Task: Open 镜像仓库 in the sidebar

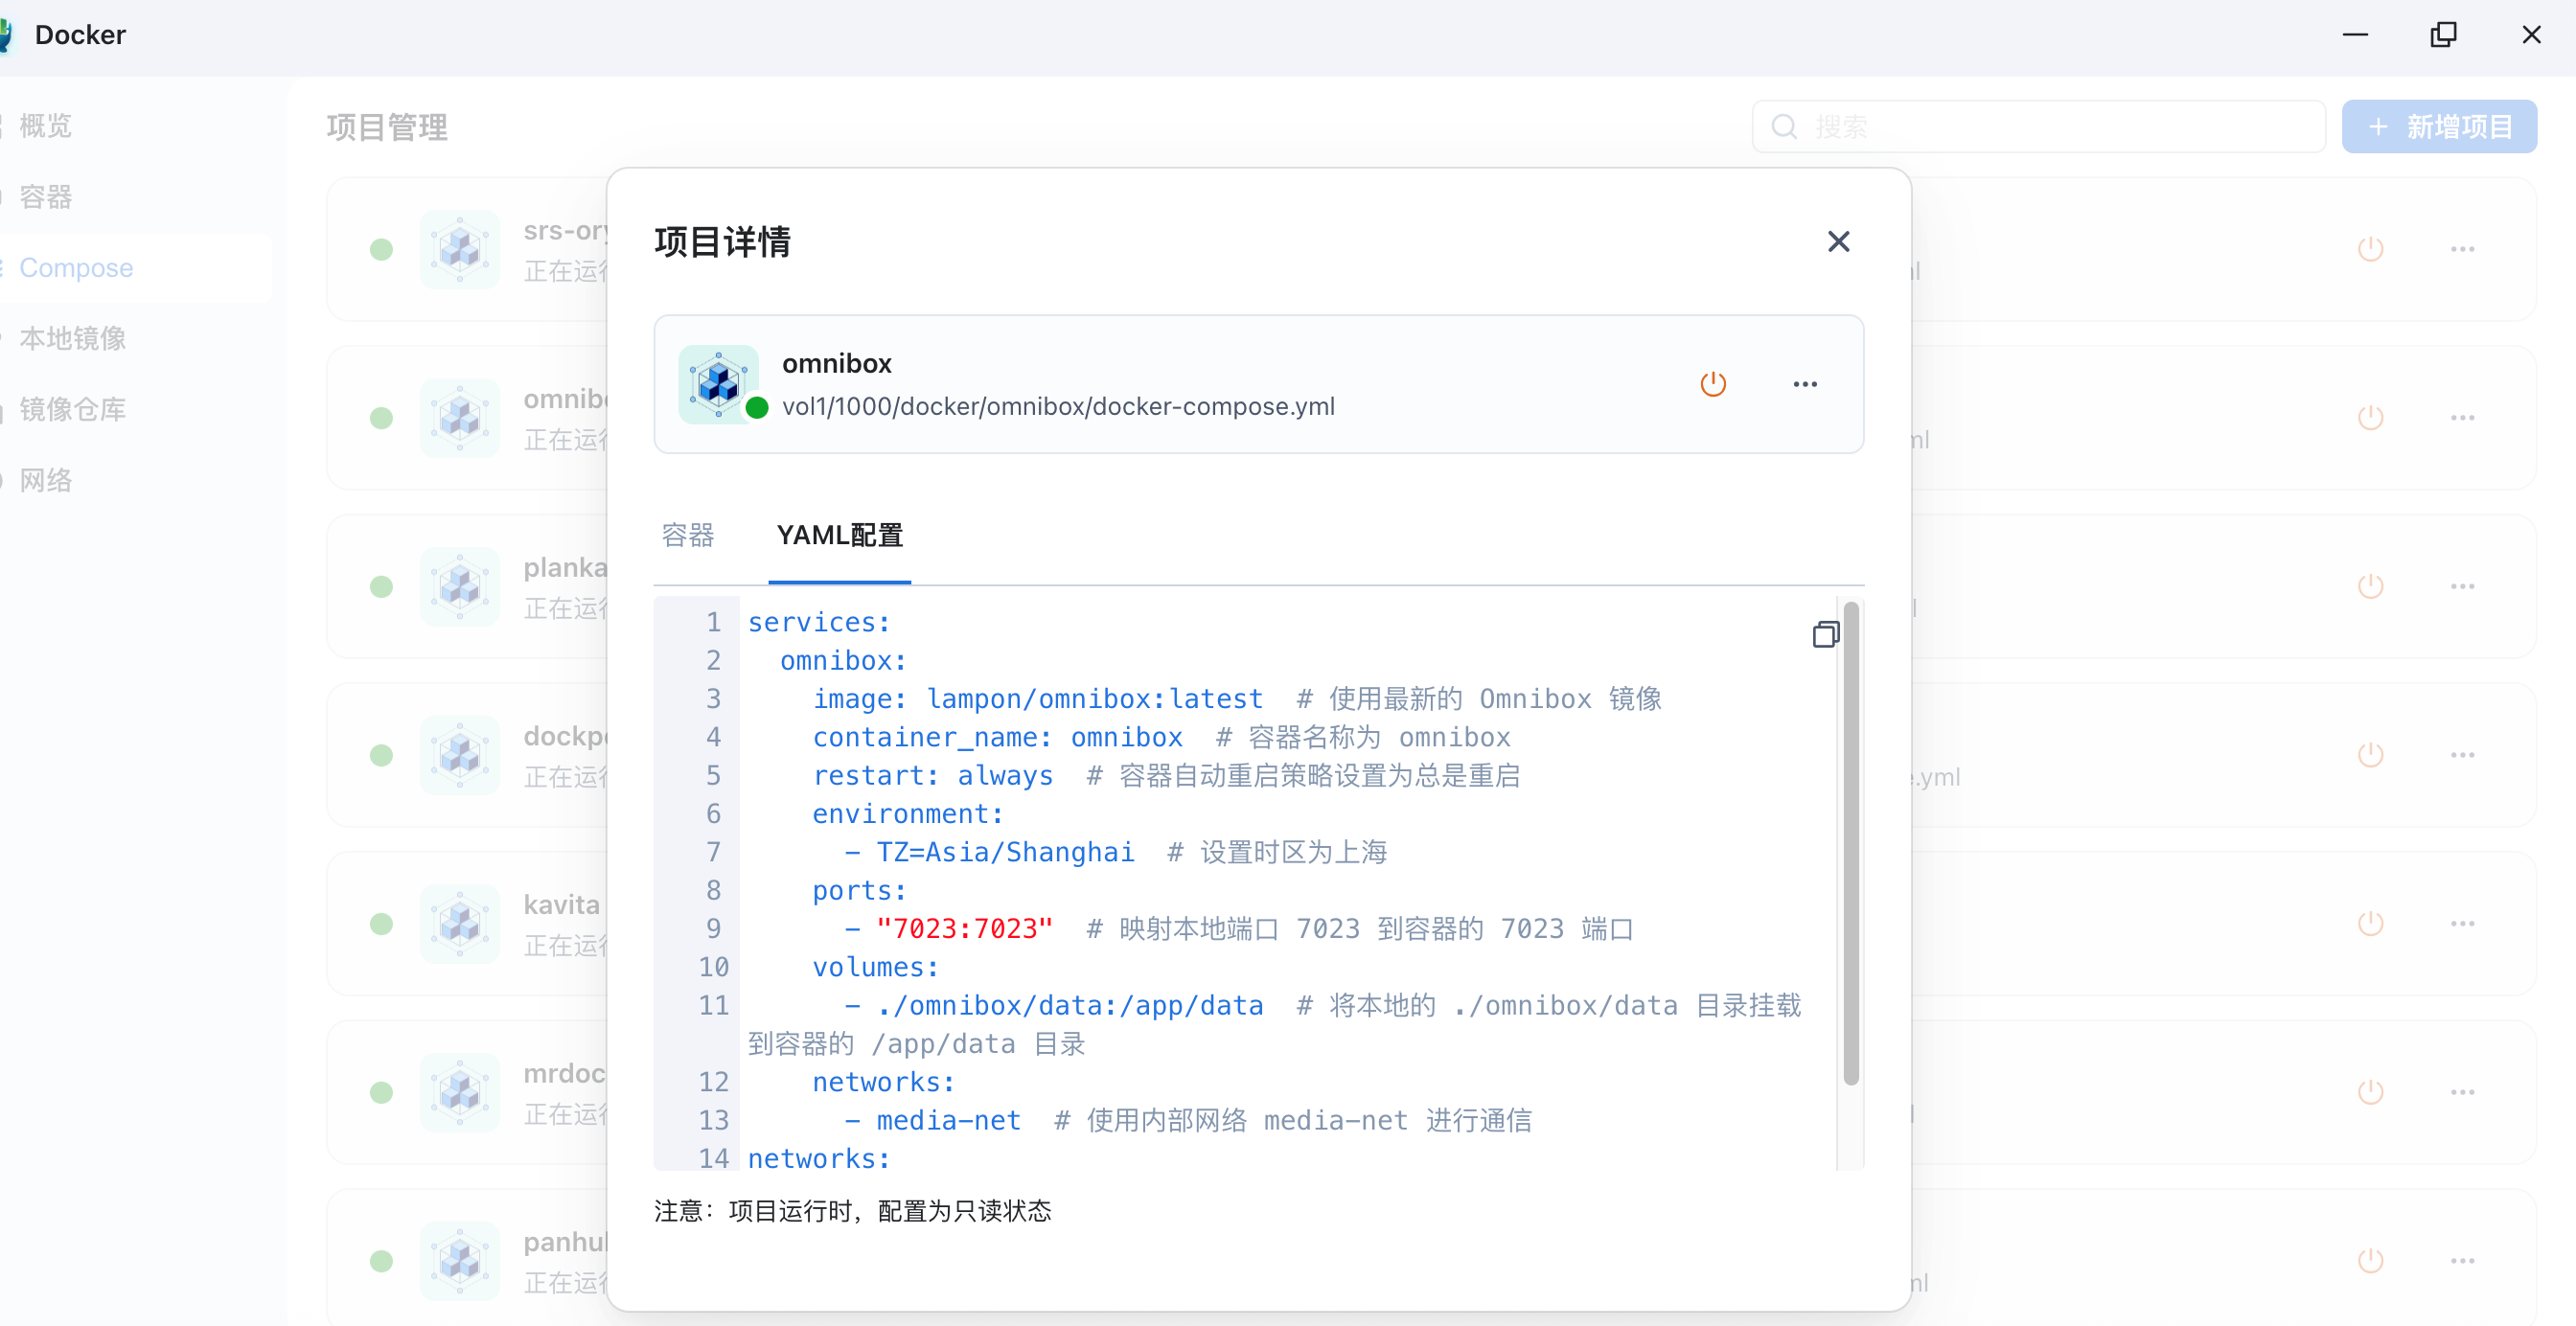Action: [x=73, y=410]
